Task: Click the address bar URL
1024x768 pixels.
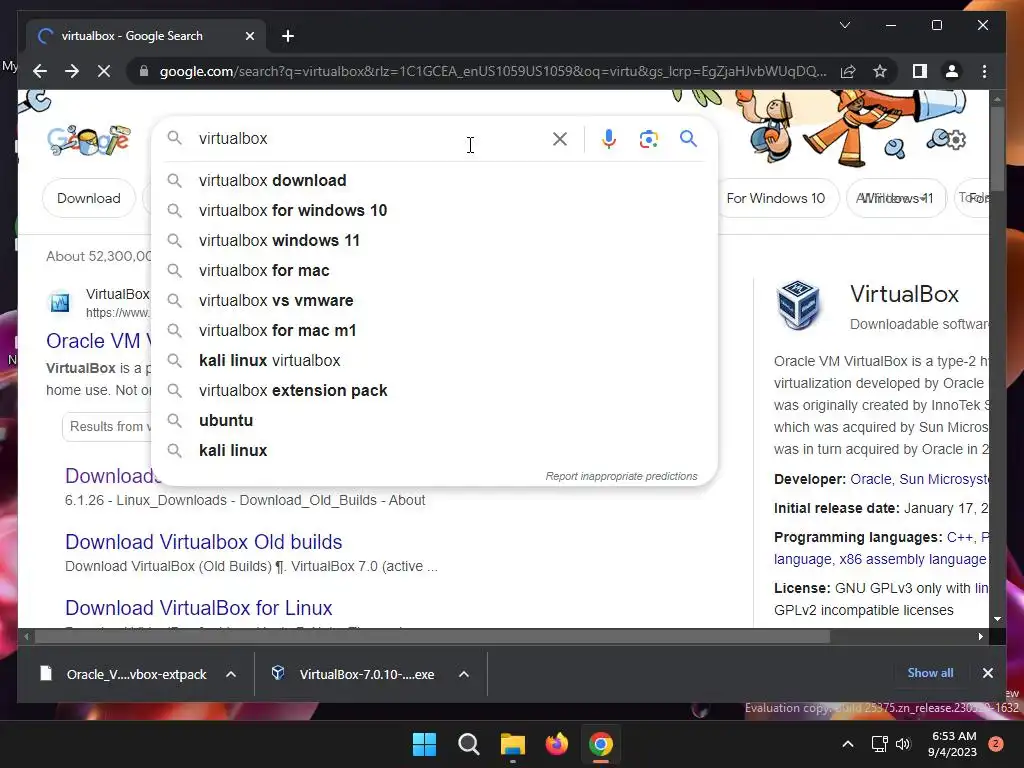Action: pyautogui.click(x=493, y=71)
